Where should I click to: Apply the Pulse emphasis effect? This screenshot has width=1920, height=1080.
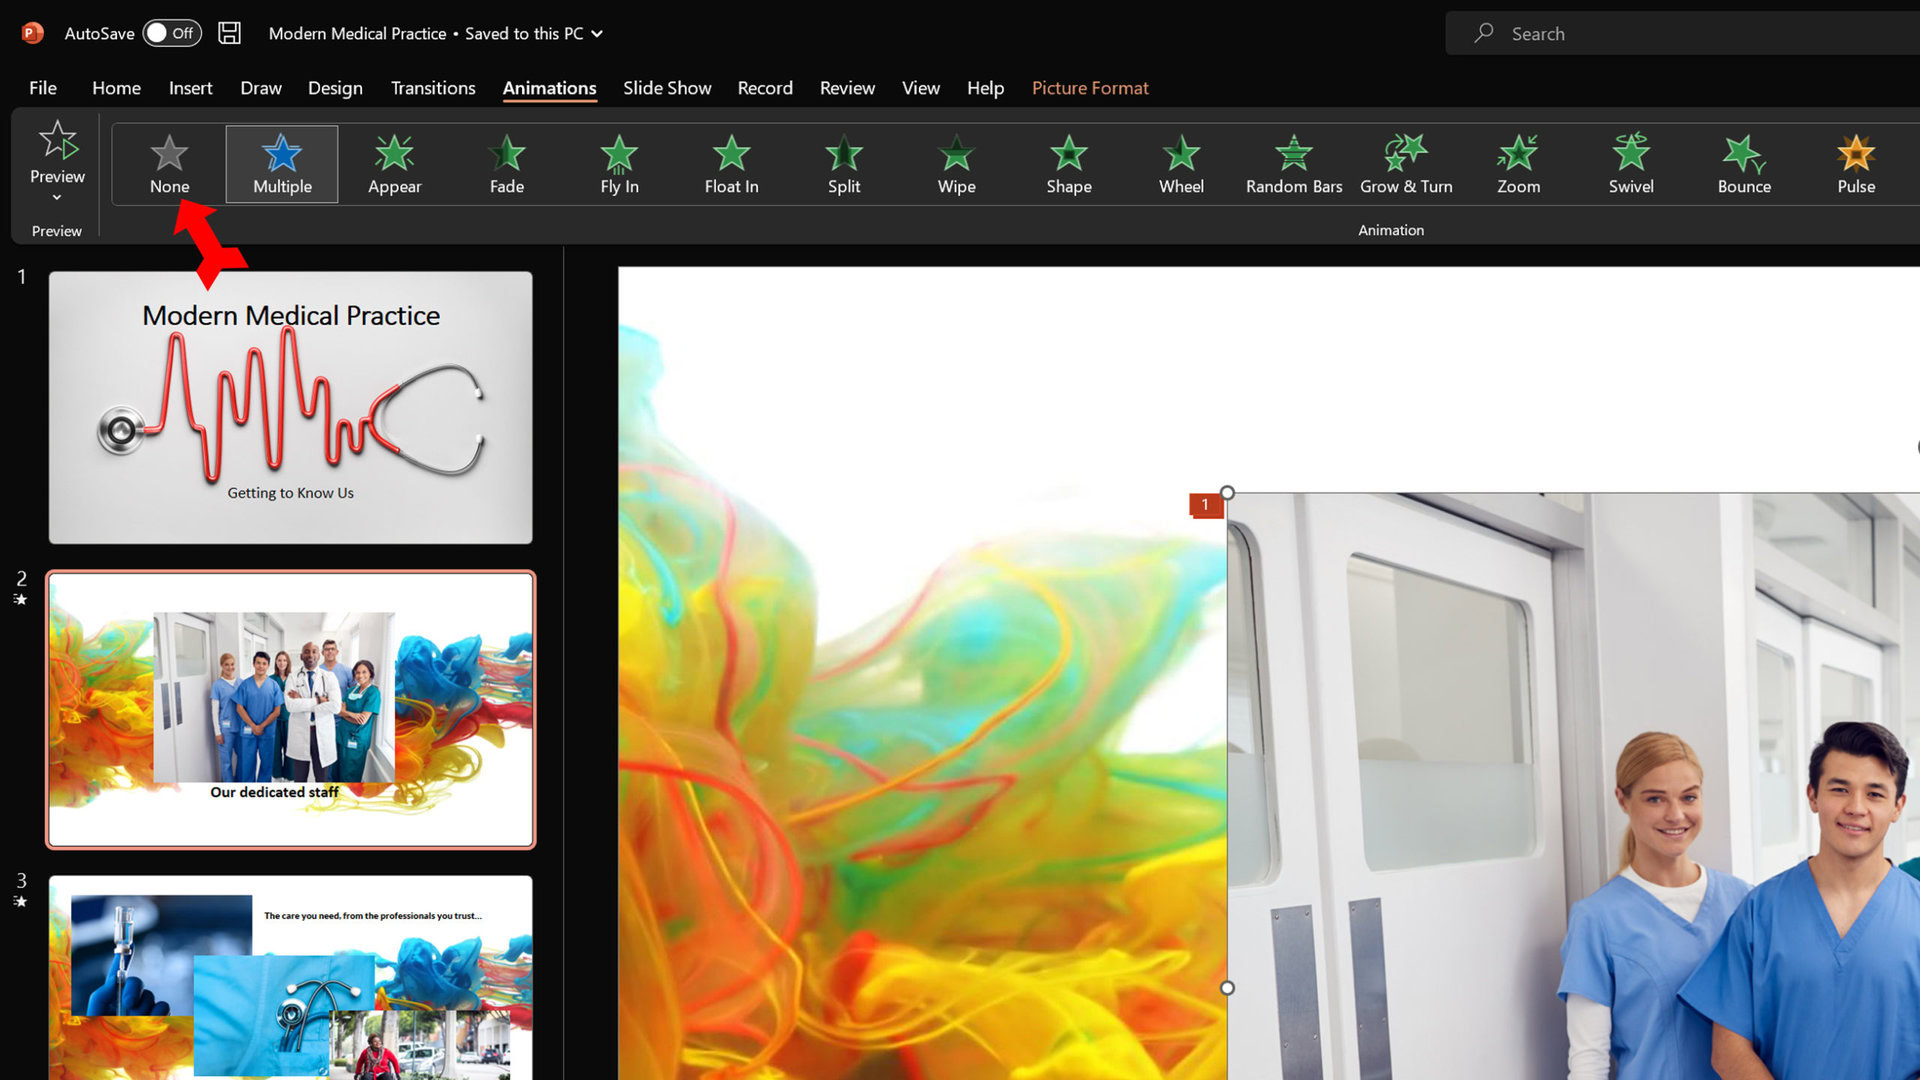tap(1856, 165)
